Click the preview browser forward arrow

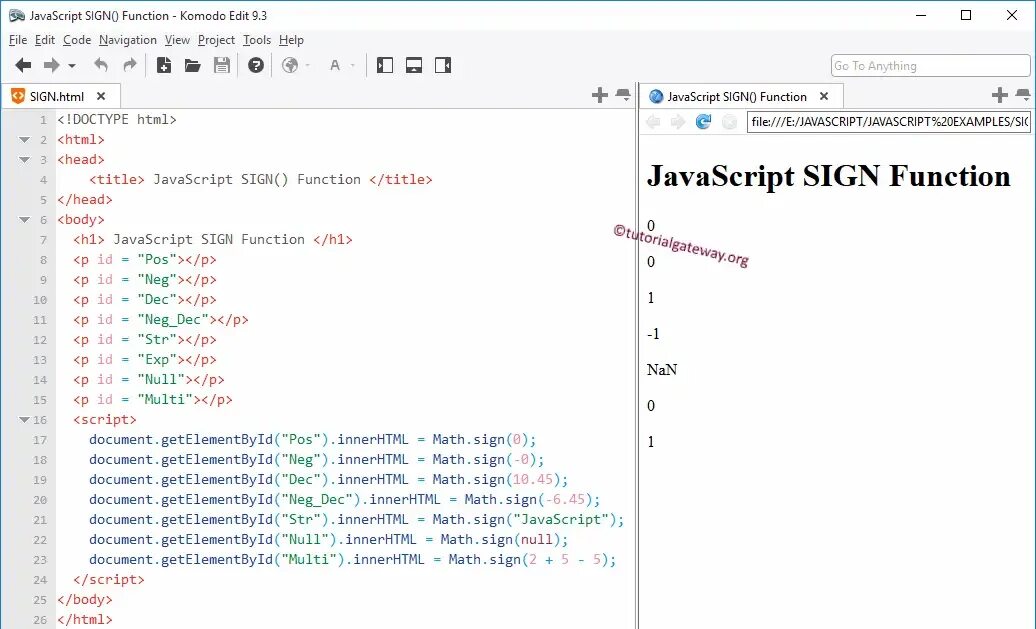click(x=678, y=122)
